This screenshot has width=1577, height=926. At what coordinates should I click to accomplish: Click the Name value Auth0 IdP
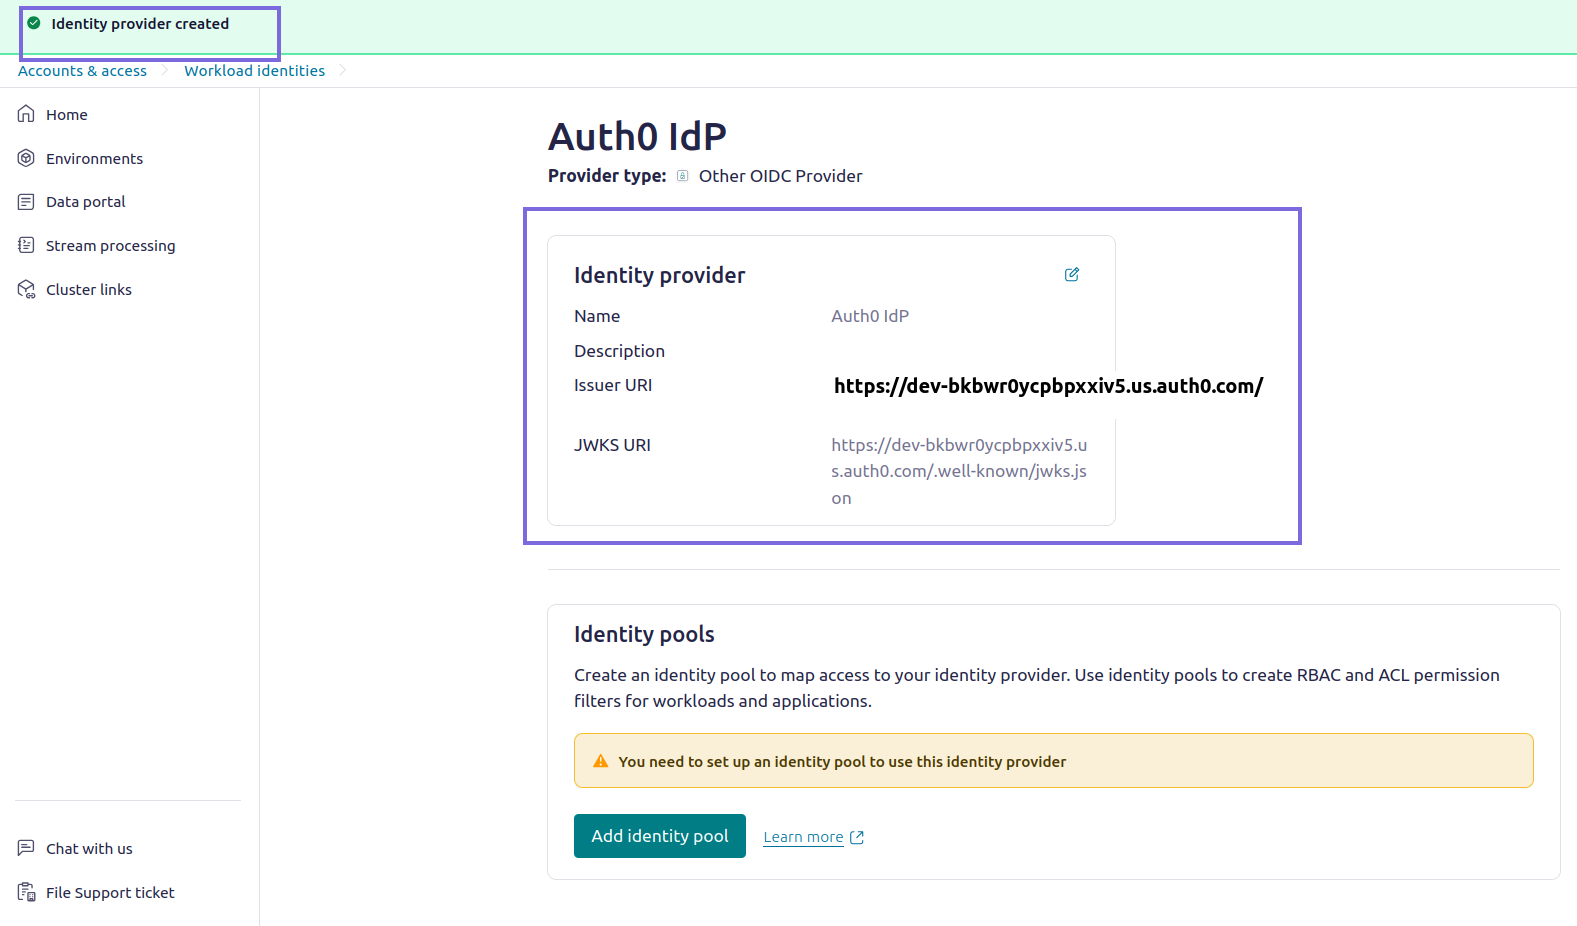(x=870, y=316)
